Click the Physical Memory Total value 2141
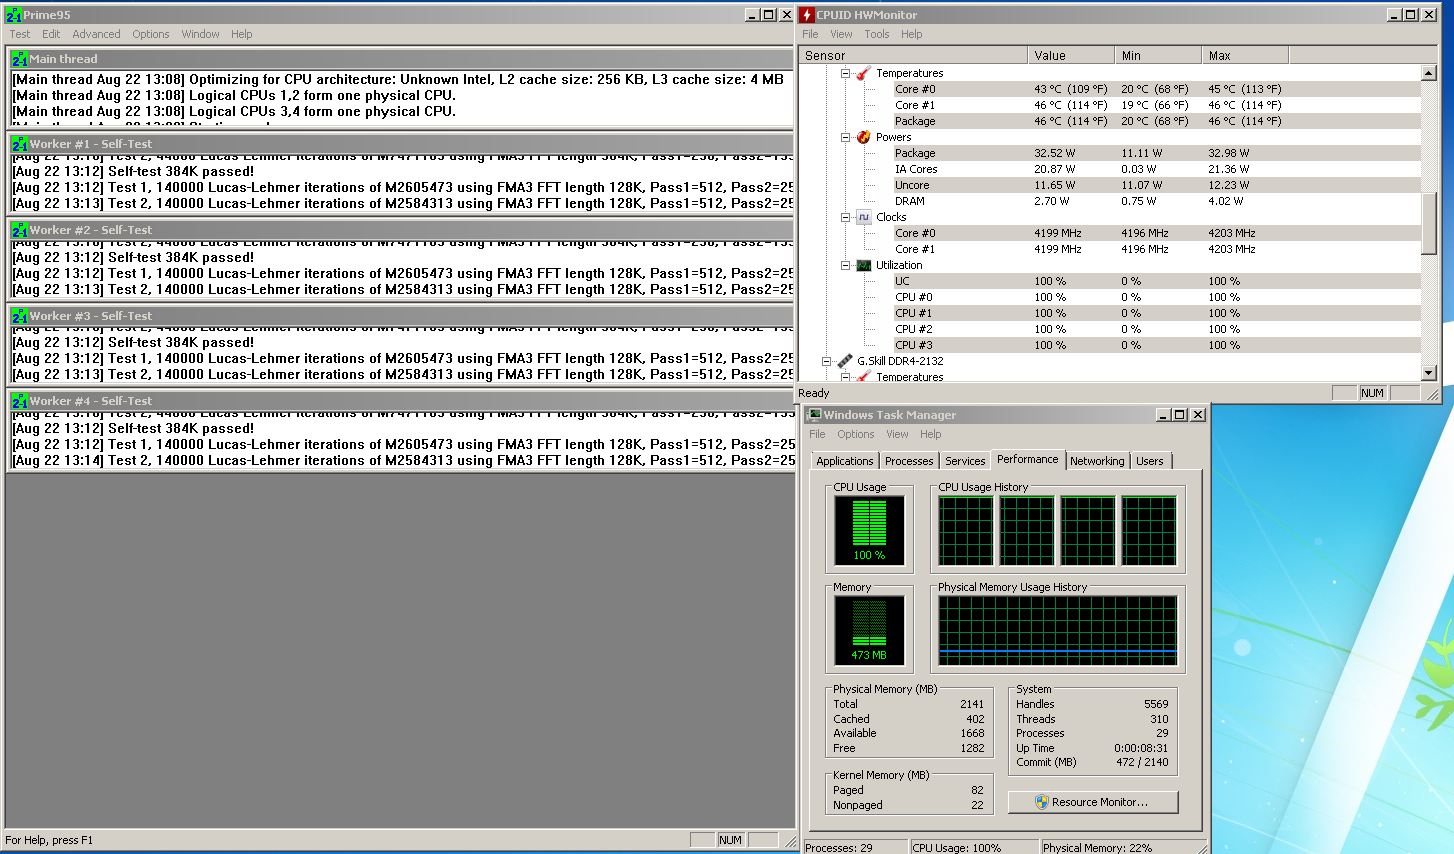1454x854 pixels. coord(972,704)
